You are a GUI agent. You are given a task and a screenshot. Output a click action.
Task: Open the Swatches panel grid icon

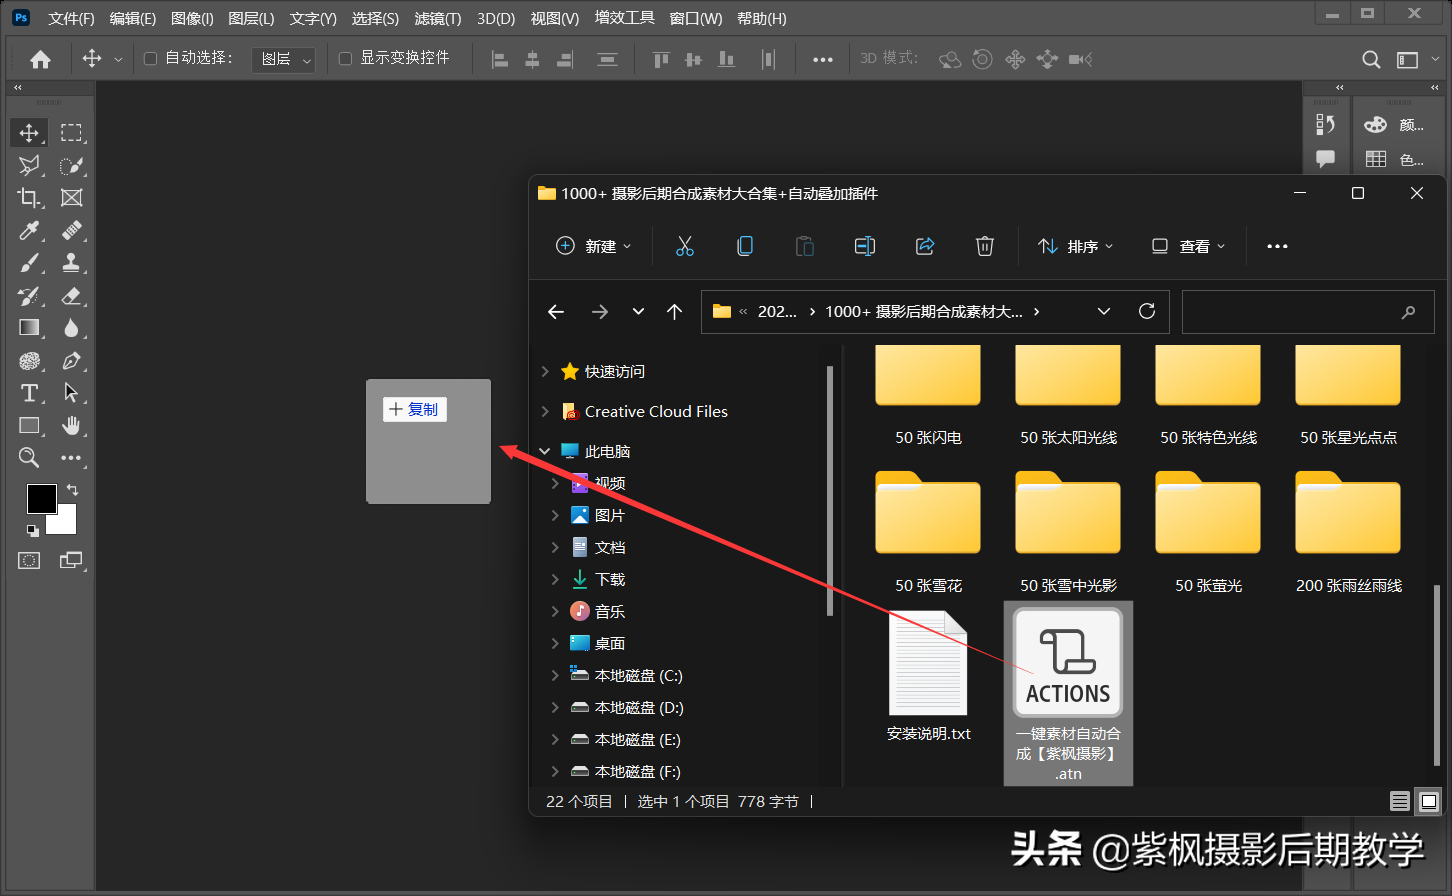(x=1376, y=159)
